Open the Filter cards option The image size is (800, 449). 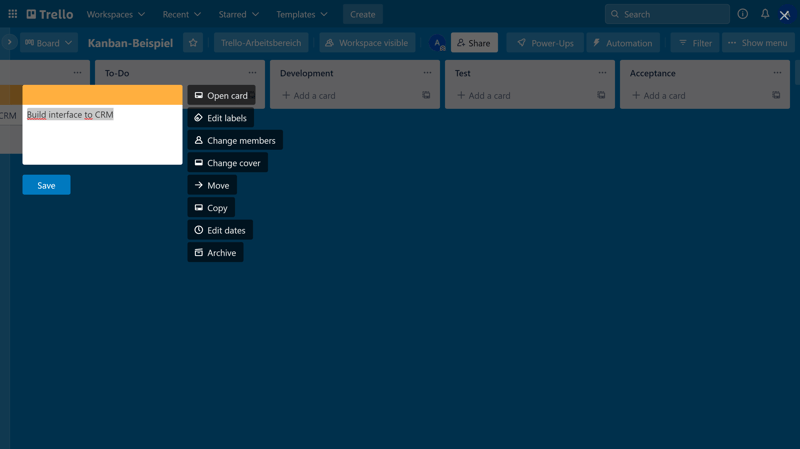click(x=695, y=43)
